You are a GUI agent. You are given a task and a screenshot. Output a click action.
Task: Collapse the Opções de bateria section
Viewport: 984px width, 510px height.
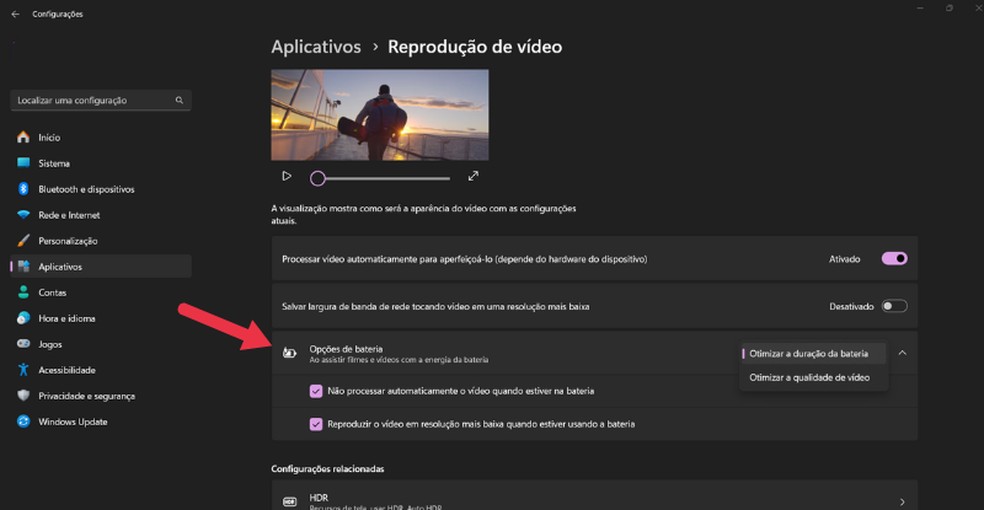[902, 353]
